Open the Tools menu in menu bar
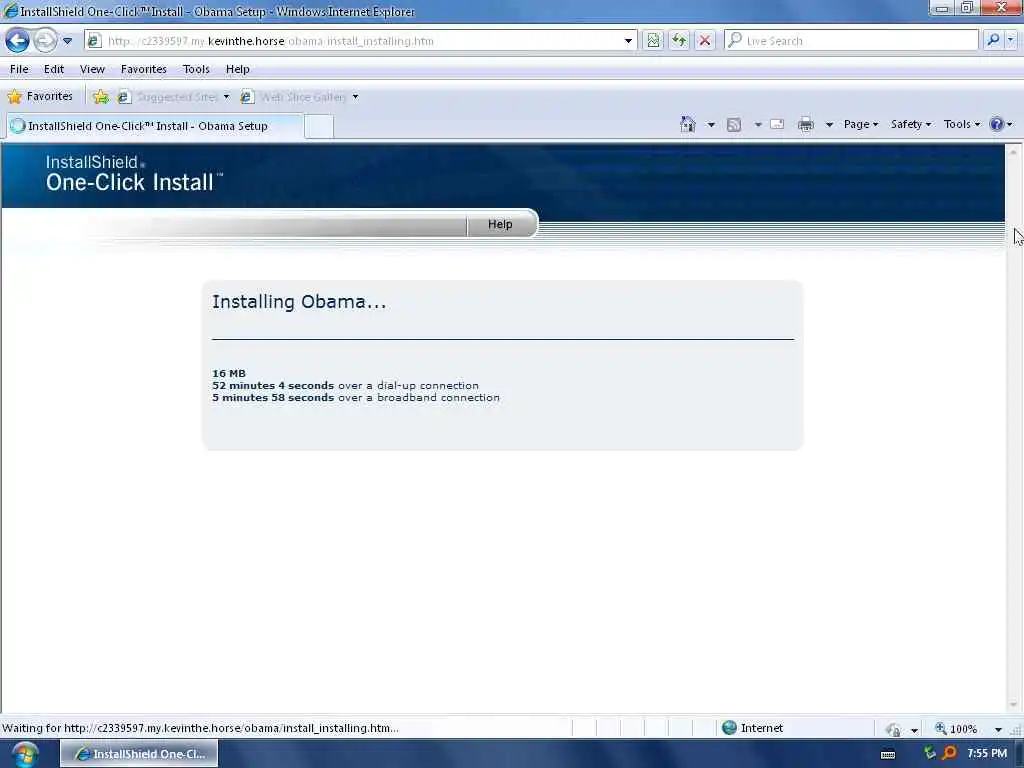The height and width of the screenshot is (768, 1024). click(196, 69)
